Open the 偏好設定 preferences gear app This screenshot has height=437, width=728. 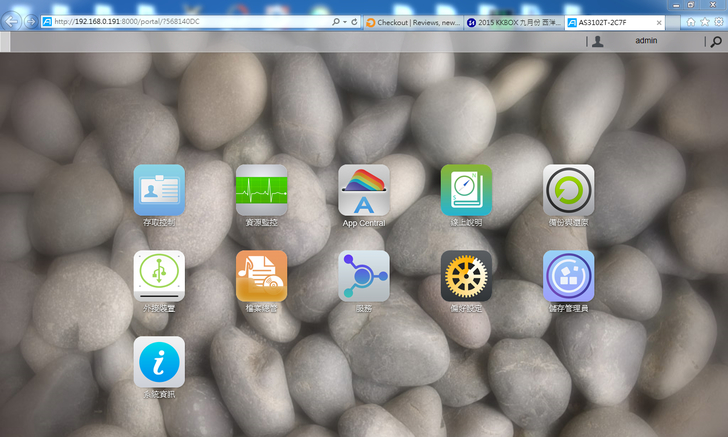(x=466, y=276)
